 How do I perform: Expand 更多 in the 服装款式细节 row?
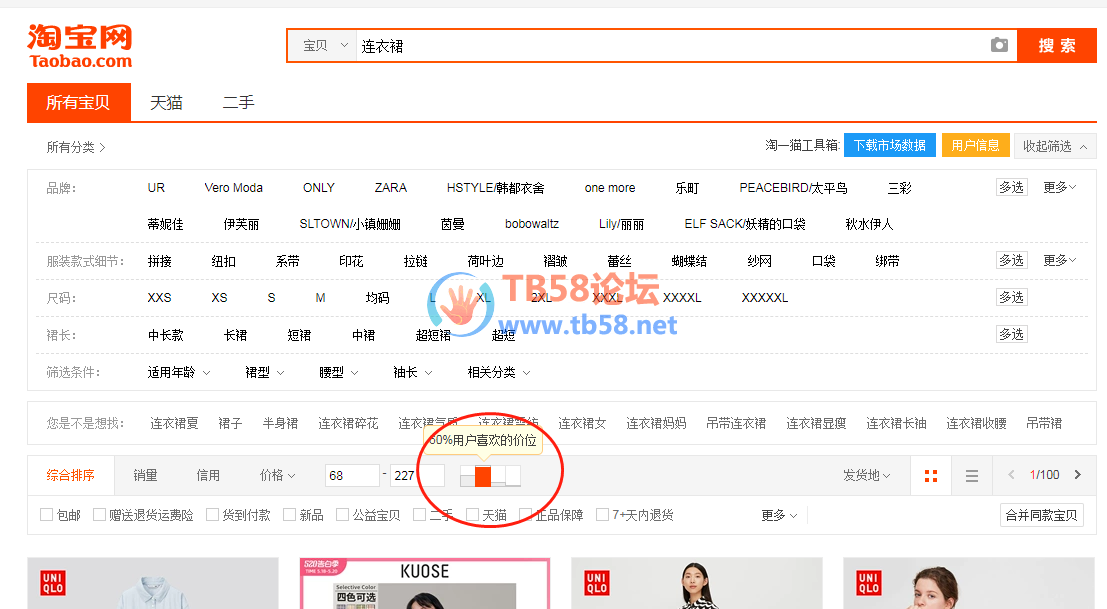(x=1060, y=260)
